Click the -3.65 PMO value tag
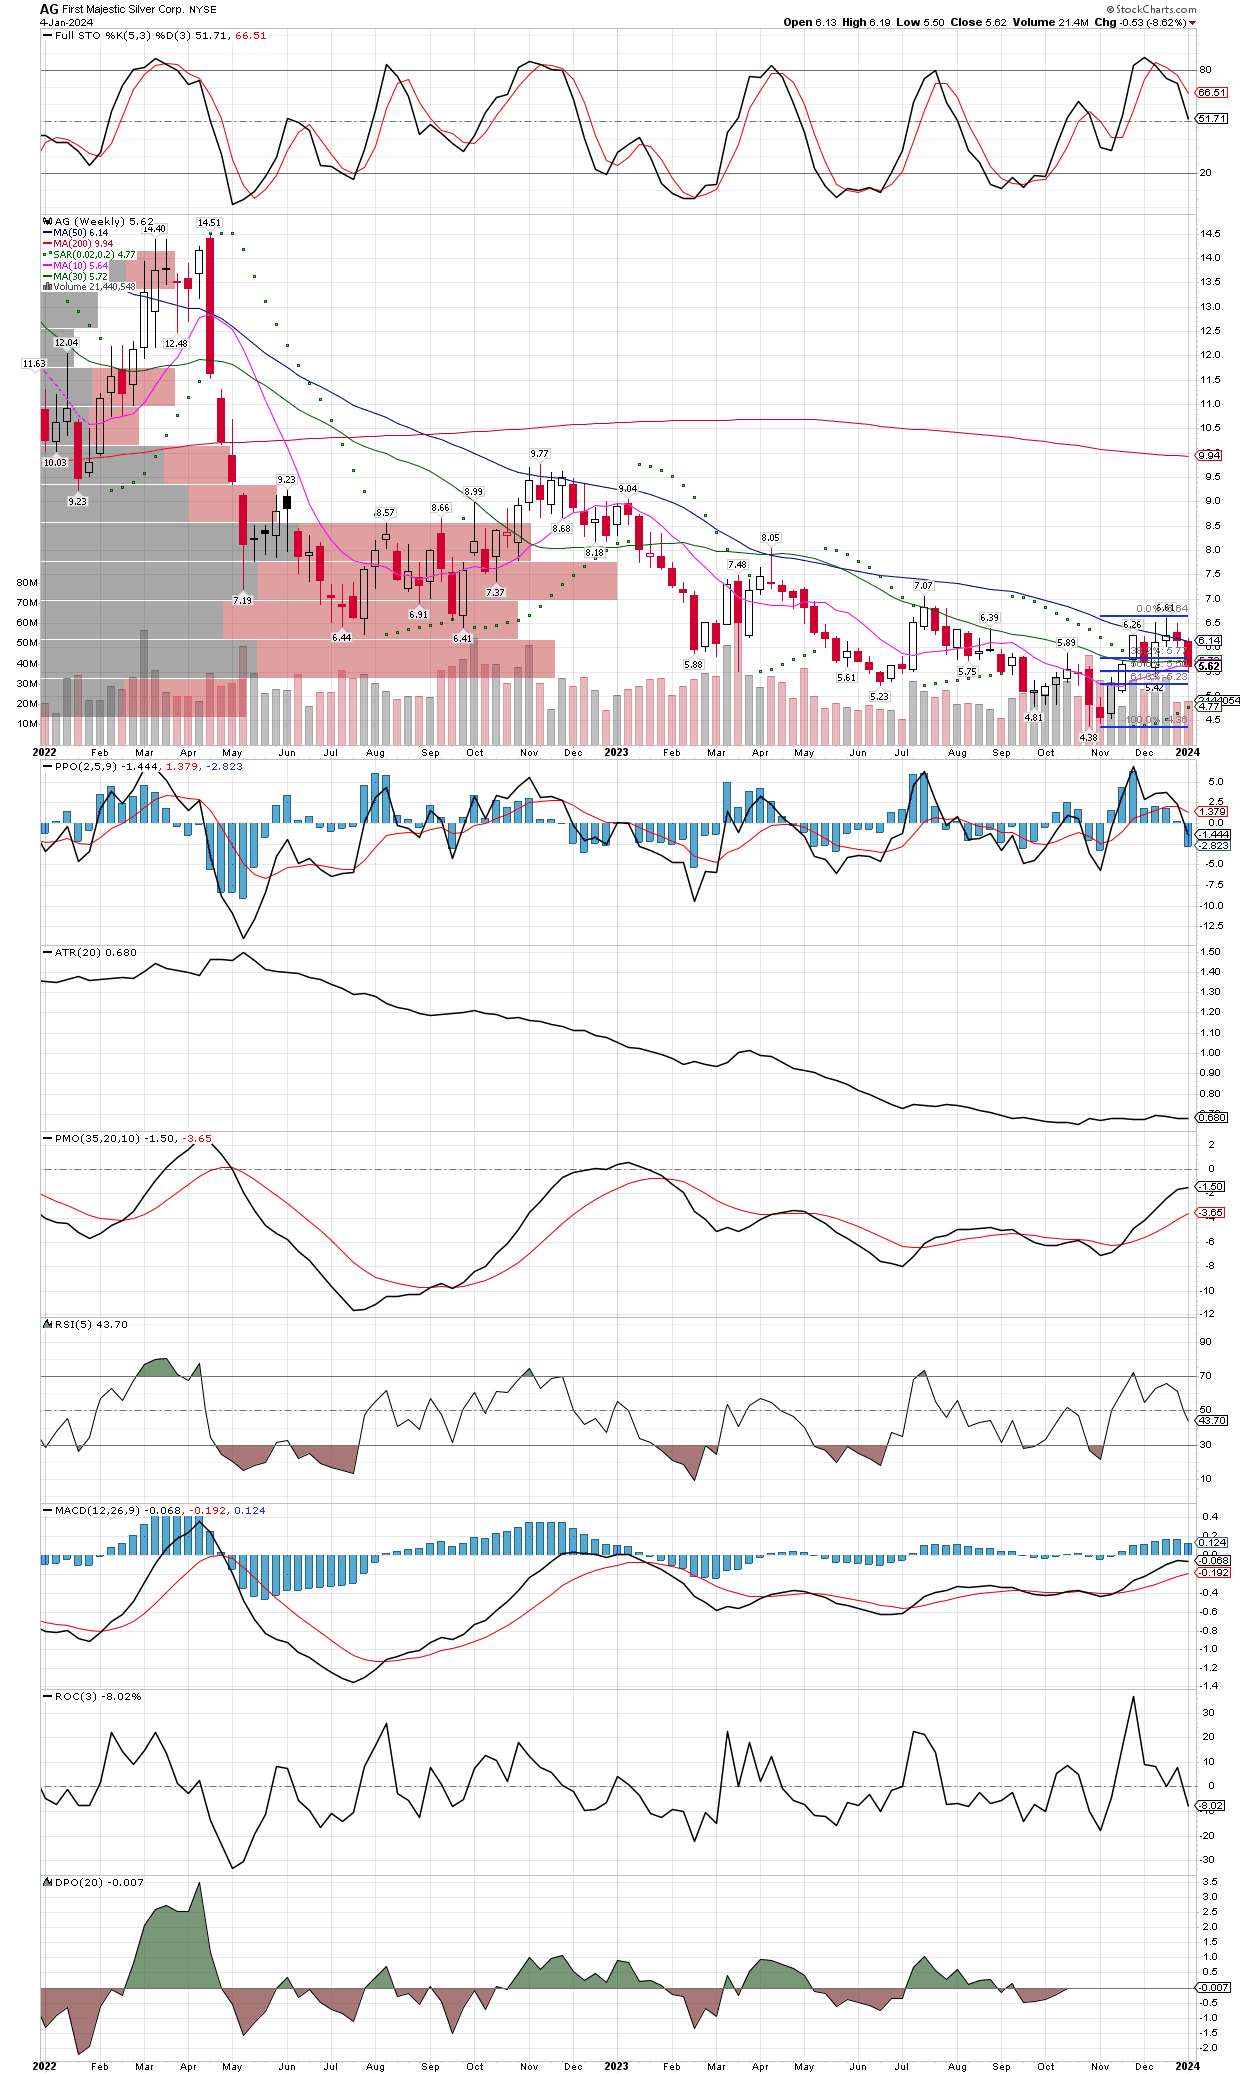 tap(1211, 1213)
